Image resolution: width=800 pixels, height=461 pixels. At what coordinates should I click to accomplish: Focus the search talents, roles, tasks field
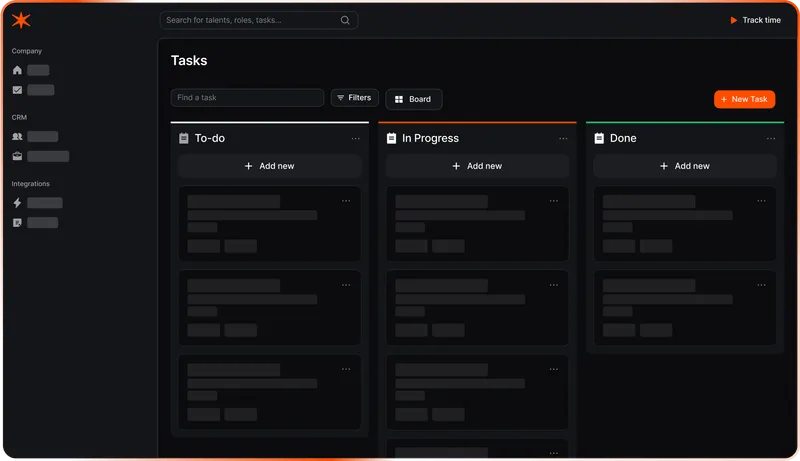click(259, 20)
